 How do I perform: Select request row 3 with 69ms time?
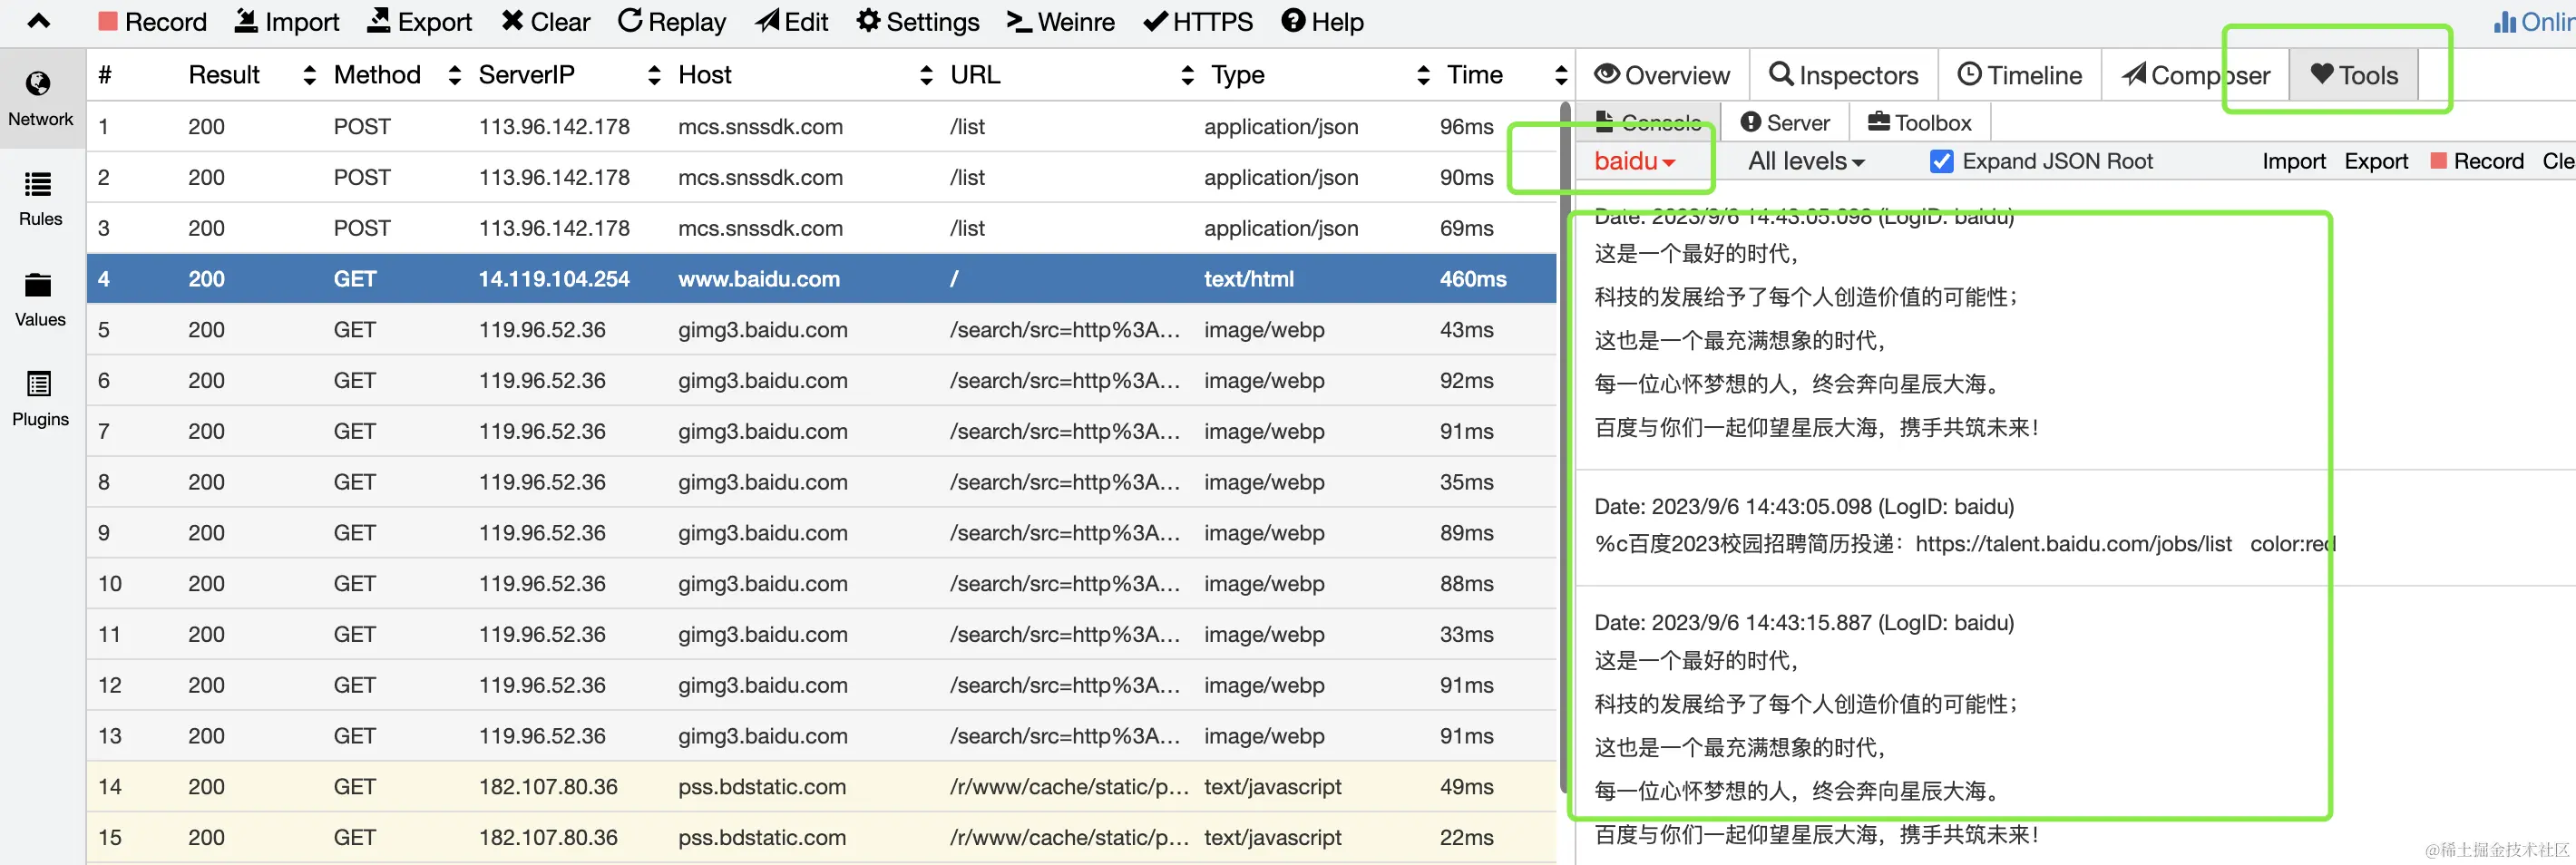[821, 228]
